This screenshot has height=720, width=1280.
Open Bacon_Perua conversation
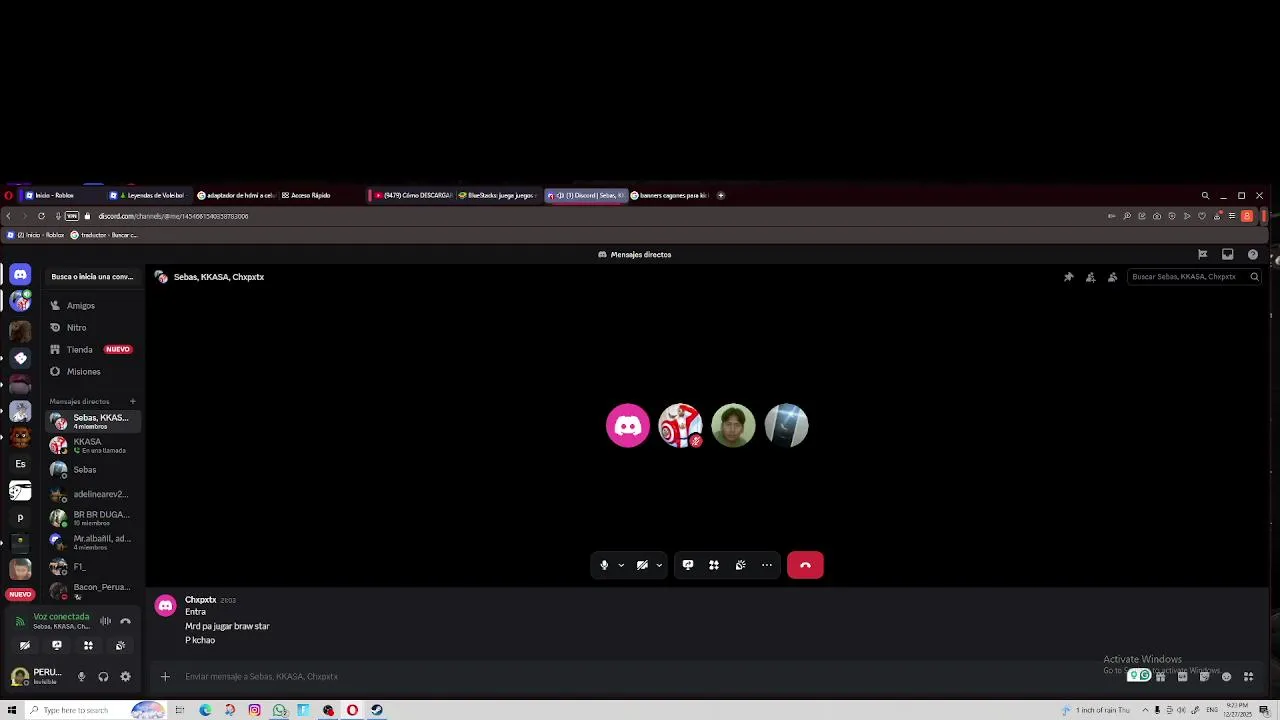pos(93,590)
